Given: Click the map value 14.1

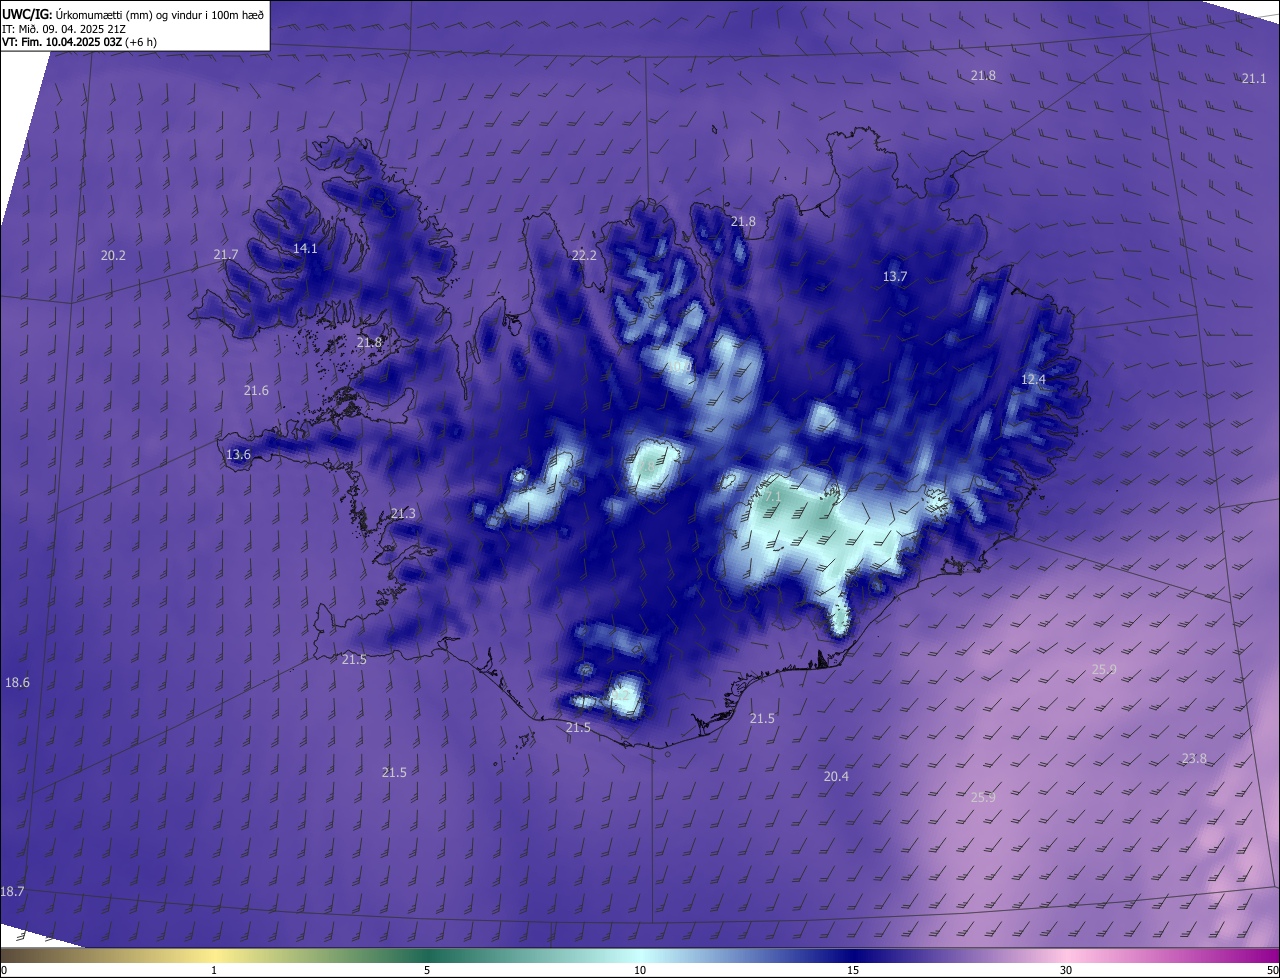Looking at the screenshot, I should 305,248.
